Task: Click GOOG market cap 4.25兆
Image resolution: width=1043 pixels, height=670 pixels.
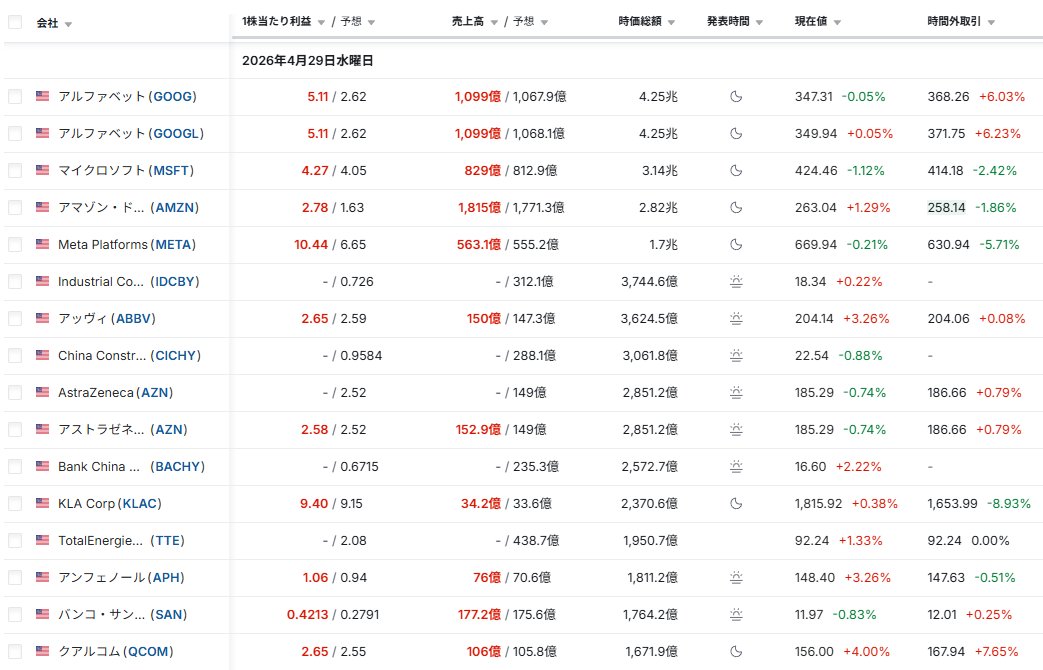Action: click(659, 96)
